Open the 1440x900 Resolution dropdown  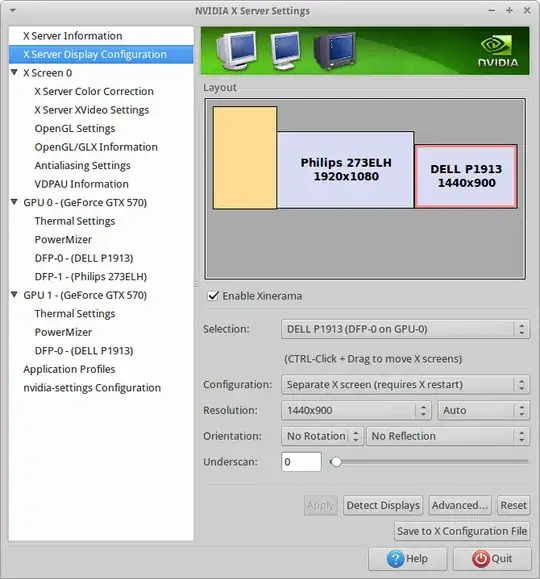[x=356, y=410]
